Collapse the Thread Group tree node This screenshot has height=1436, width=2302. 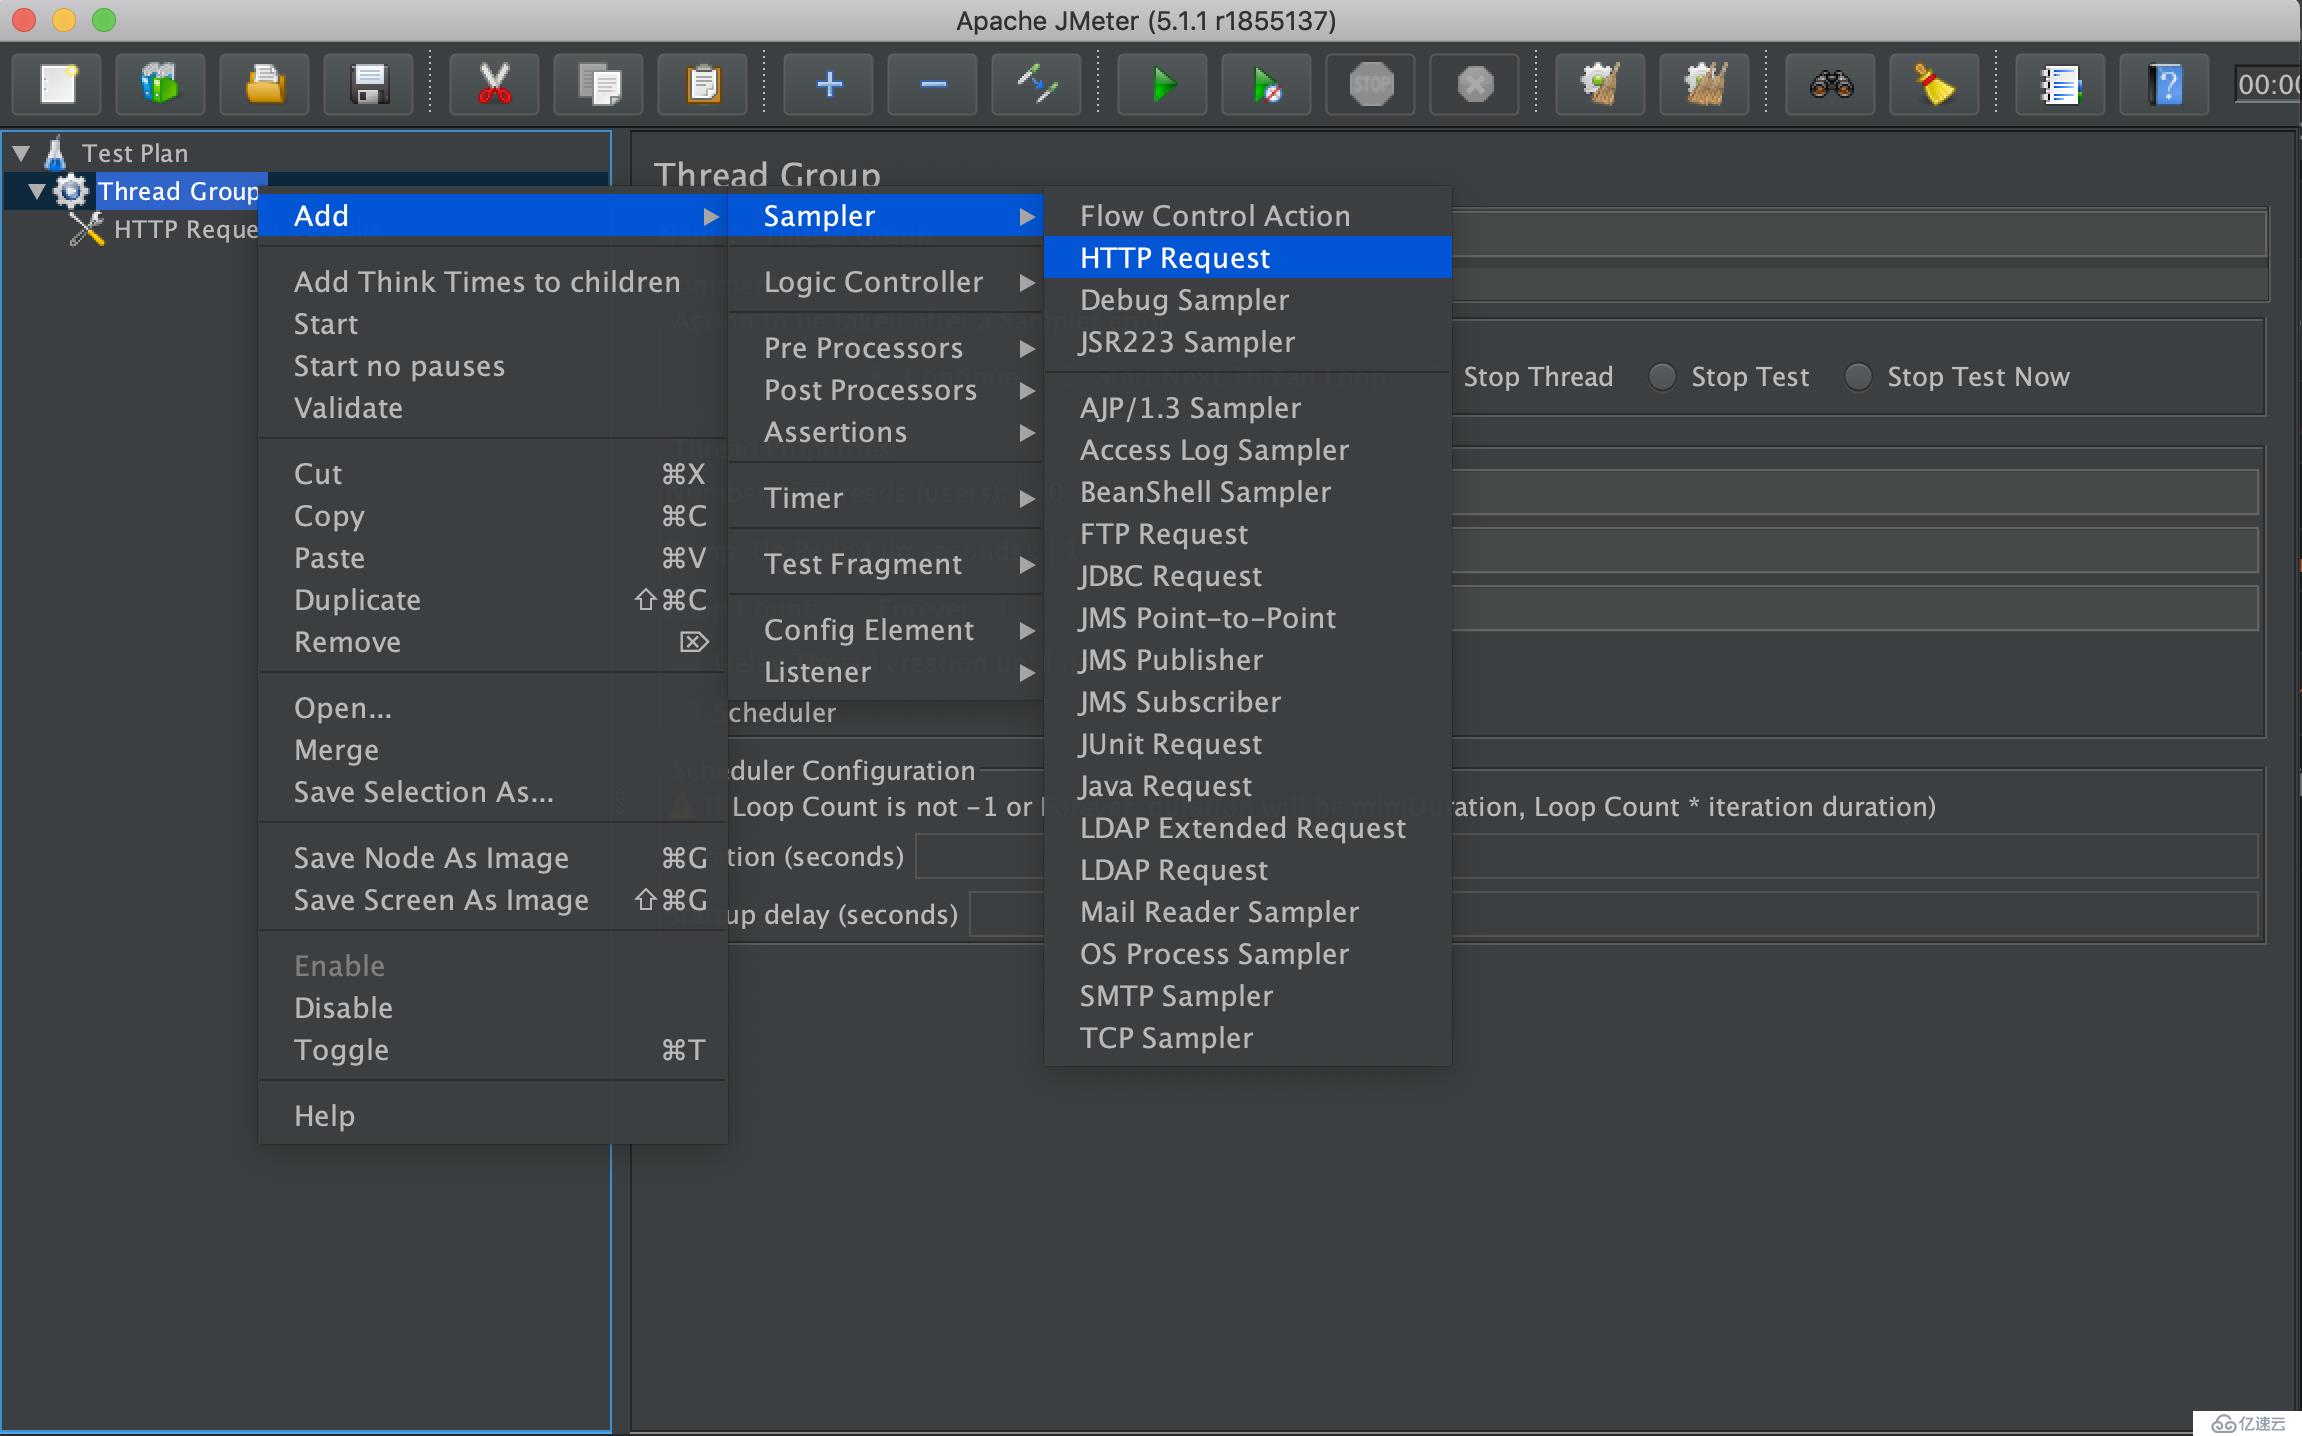[x=37, y=191]
